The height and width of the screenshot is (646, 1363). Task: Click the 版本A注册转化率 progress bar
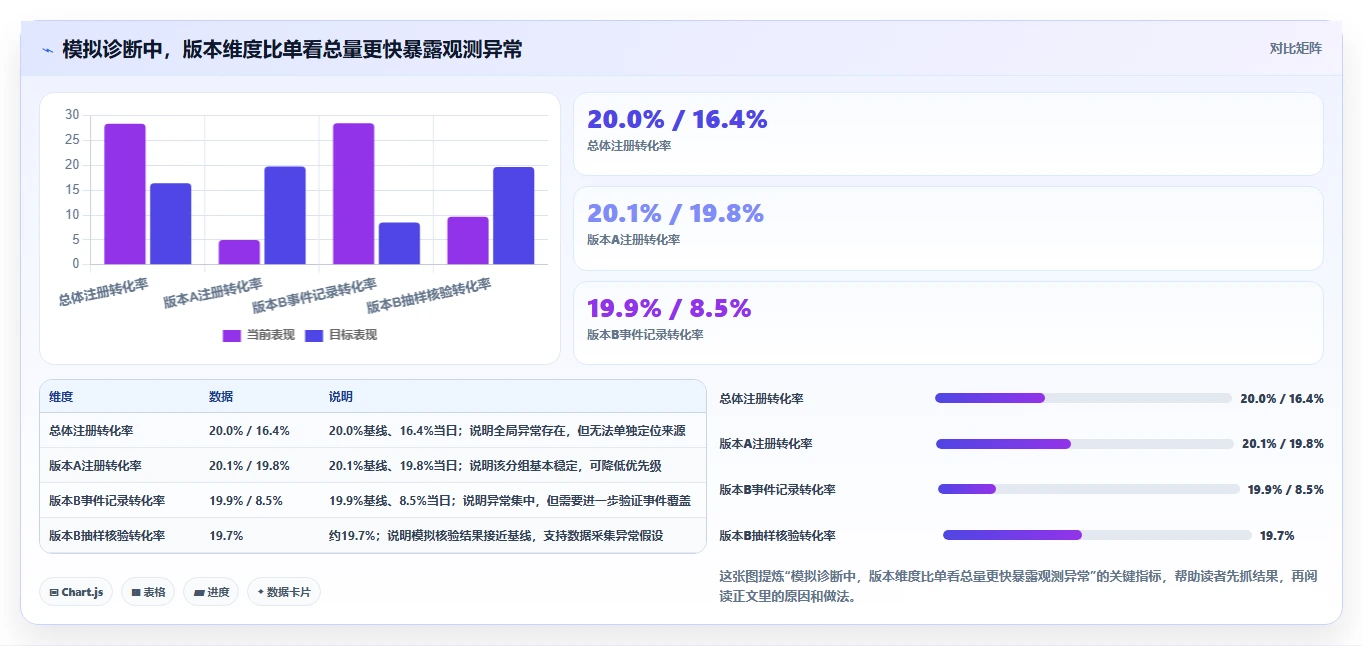click(1085, 444)
